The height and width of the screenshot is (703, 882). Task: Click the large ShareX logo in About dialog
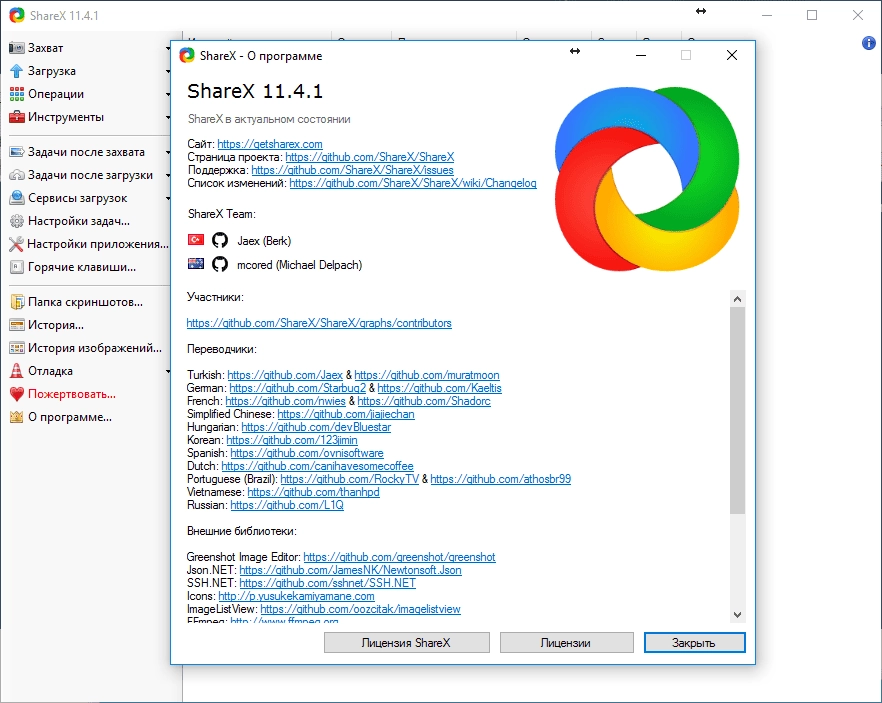point(647,179)
